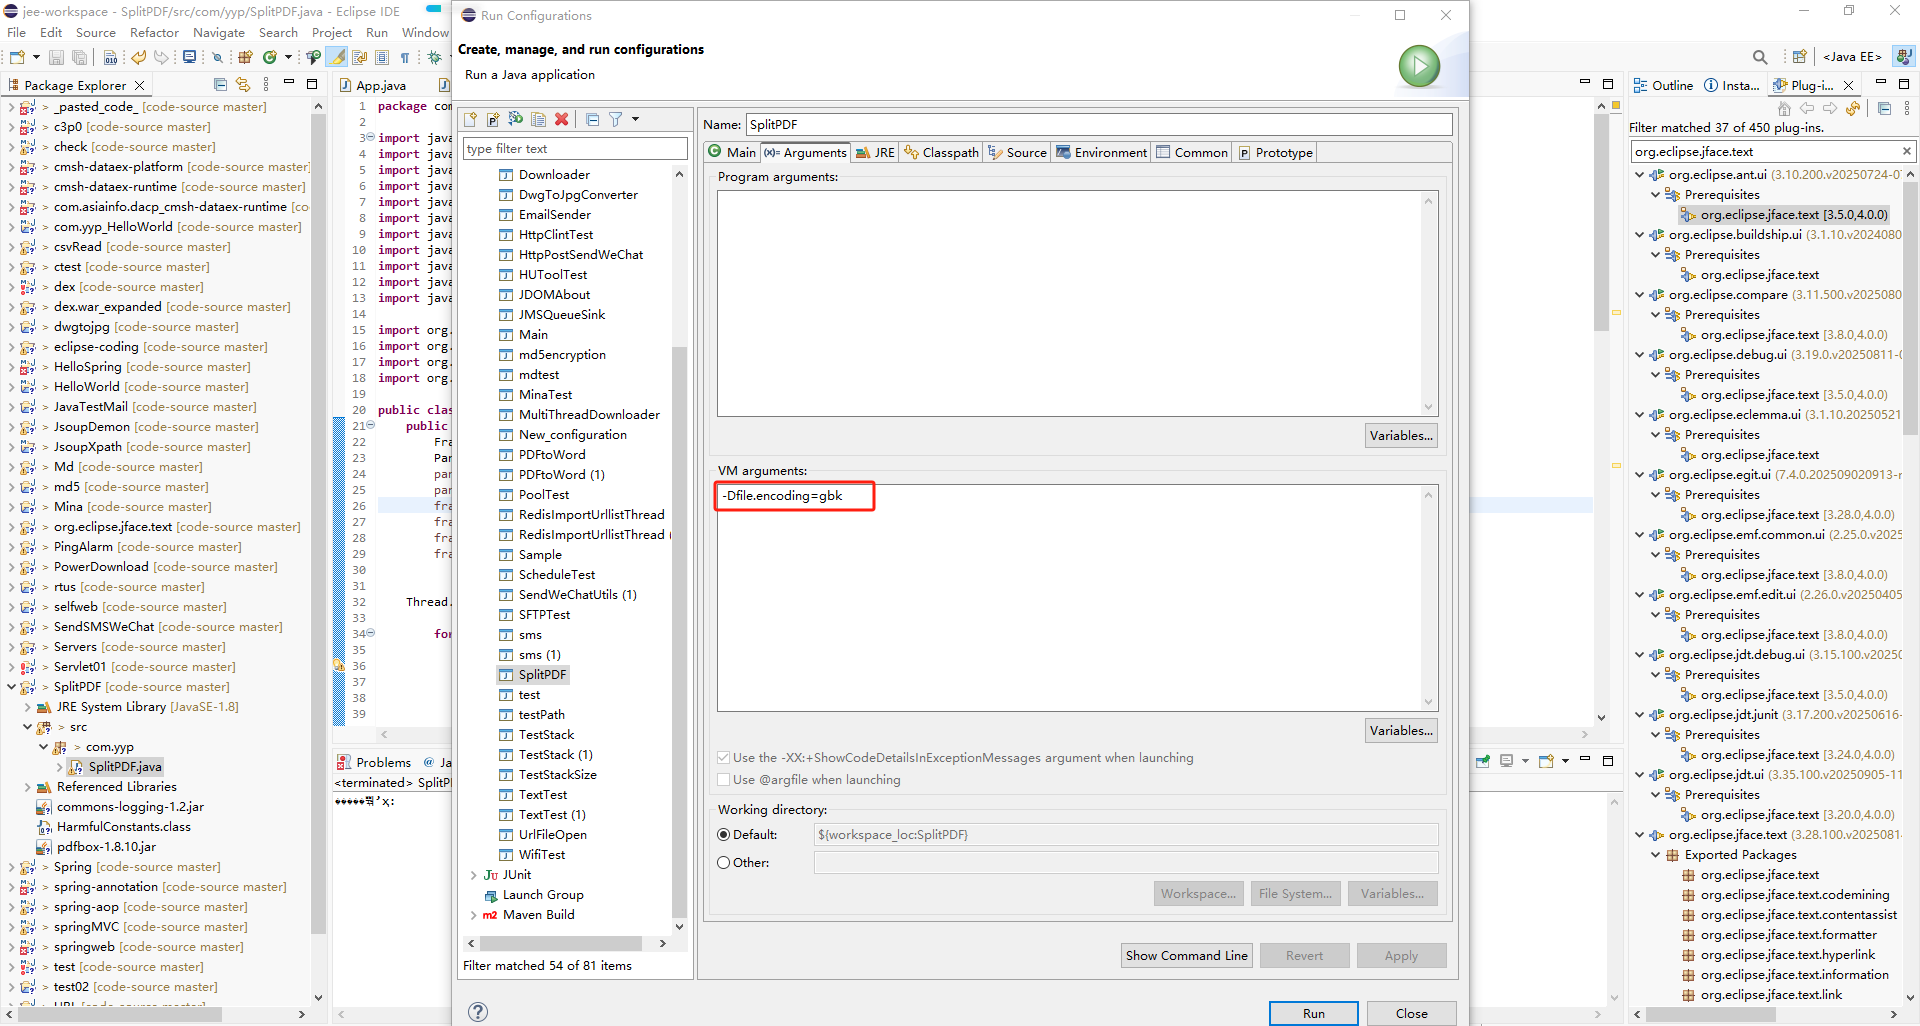Toggle Mark Occurrences highlighter icon
This screenshot has width=1920, height=1026.
point(338,57)
